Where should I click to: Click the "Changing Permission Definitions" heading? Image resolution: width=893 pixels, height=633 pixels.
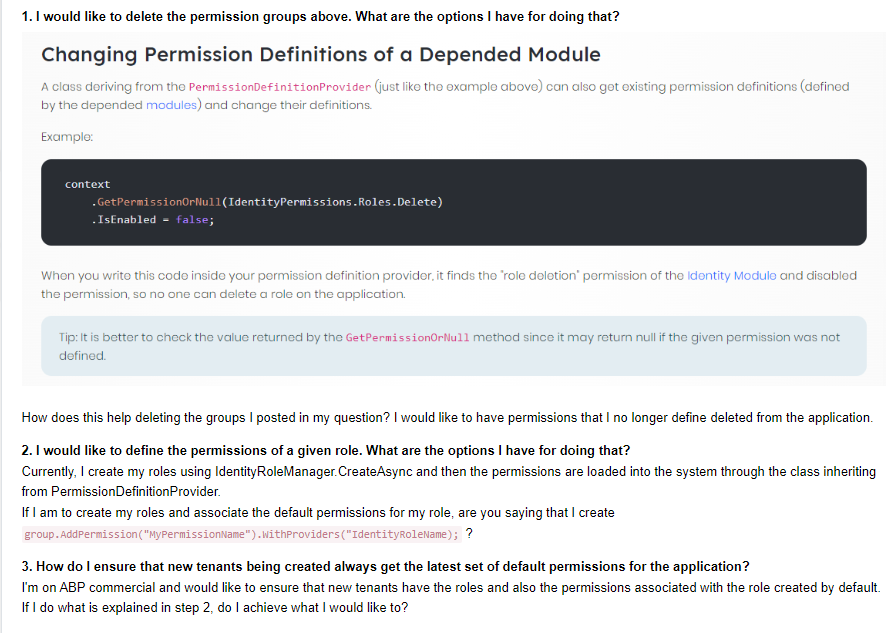[x=321, y=54]
